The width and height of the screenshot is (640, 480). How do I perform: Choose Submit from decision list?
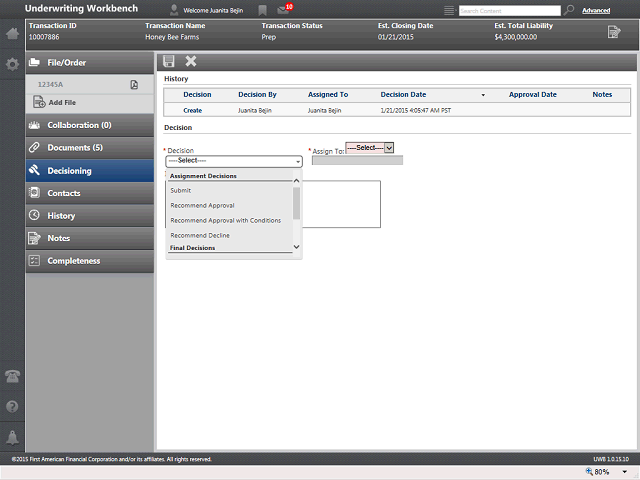coord(181,191)
